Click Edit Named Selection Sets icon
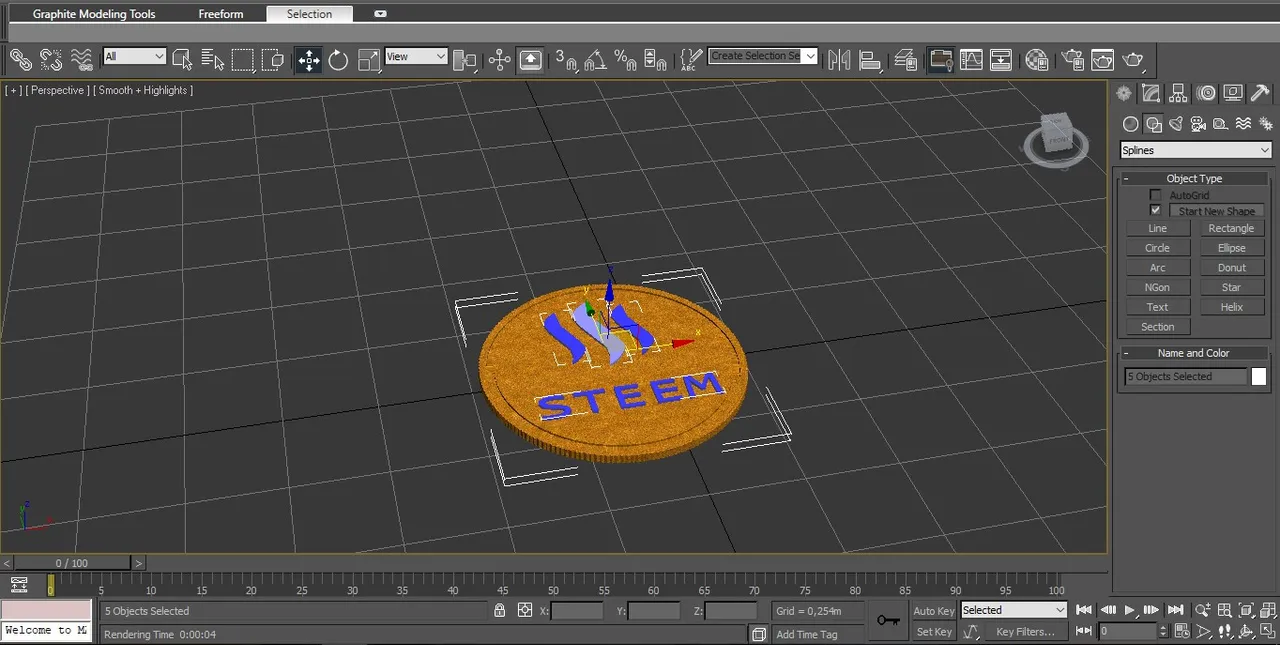Image resolution: width=1280 pixels, height=645 pixels. (690, 60)
